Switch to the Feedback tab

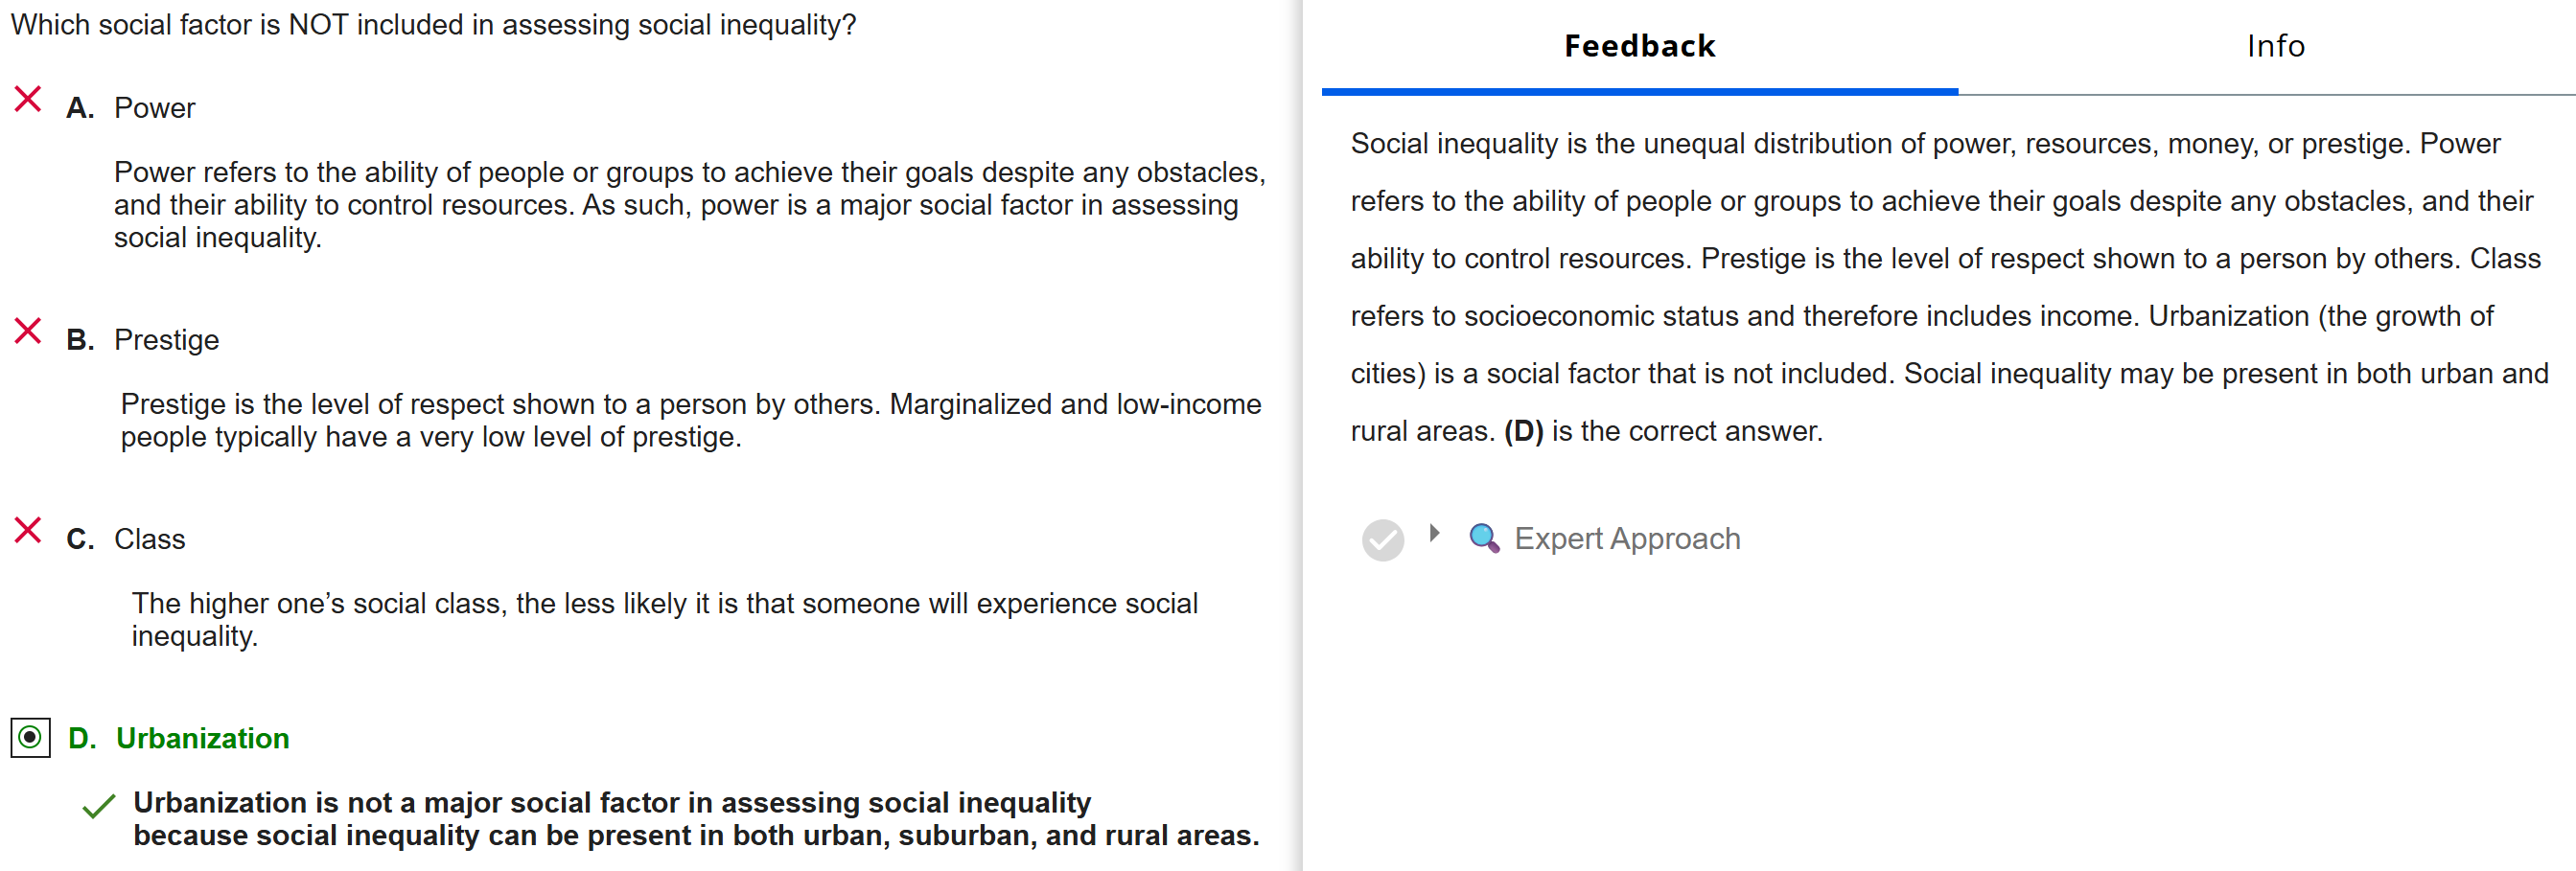click(x=1639, y=46)
